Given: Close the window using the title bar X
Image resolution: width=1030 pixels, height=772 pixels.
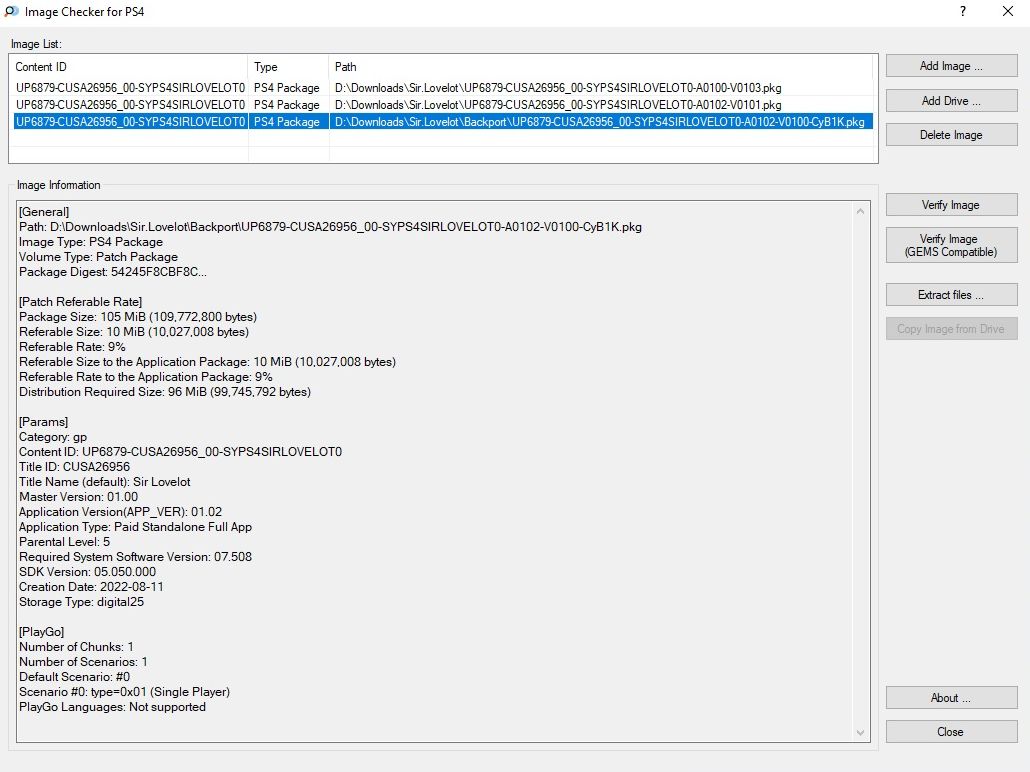Looking at the screenshot, I should (1007, 13).
